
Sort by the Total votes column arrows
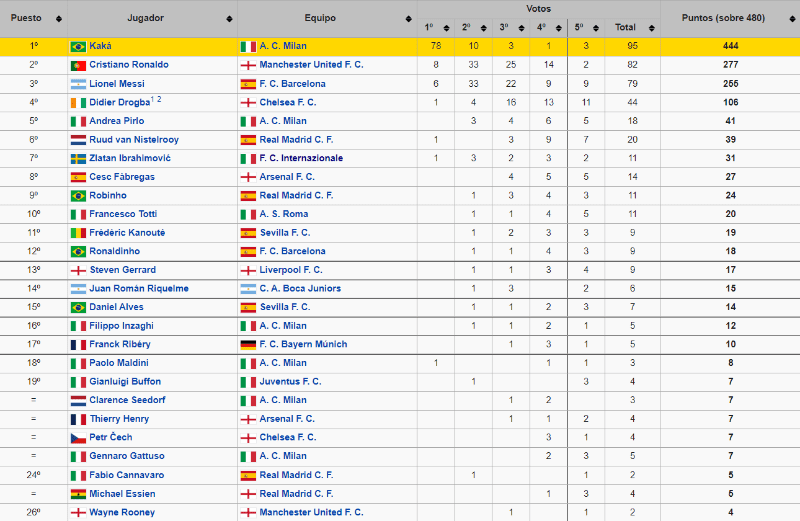(x=653, y=28)
